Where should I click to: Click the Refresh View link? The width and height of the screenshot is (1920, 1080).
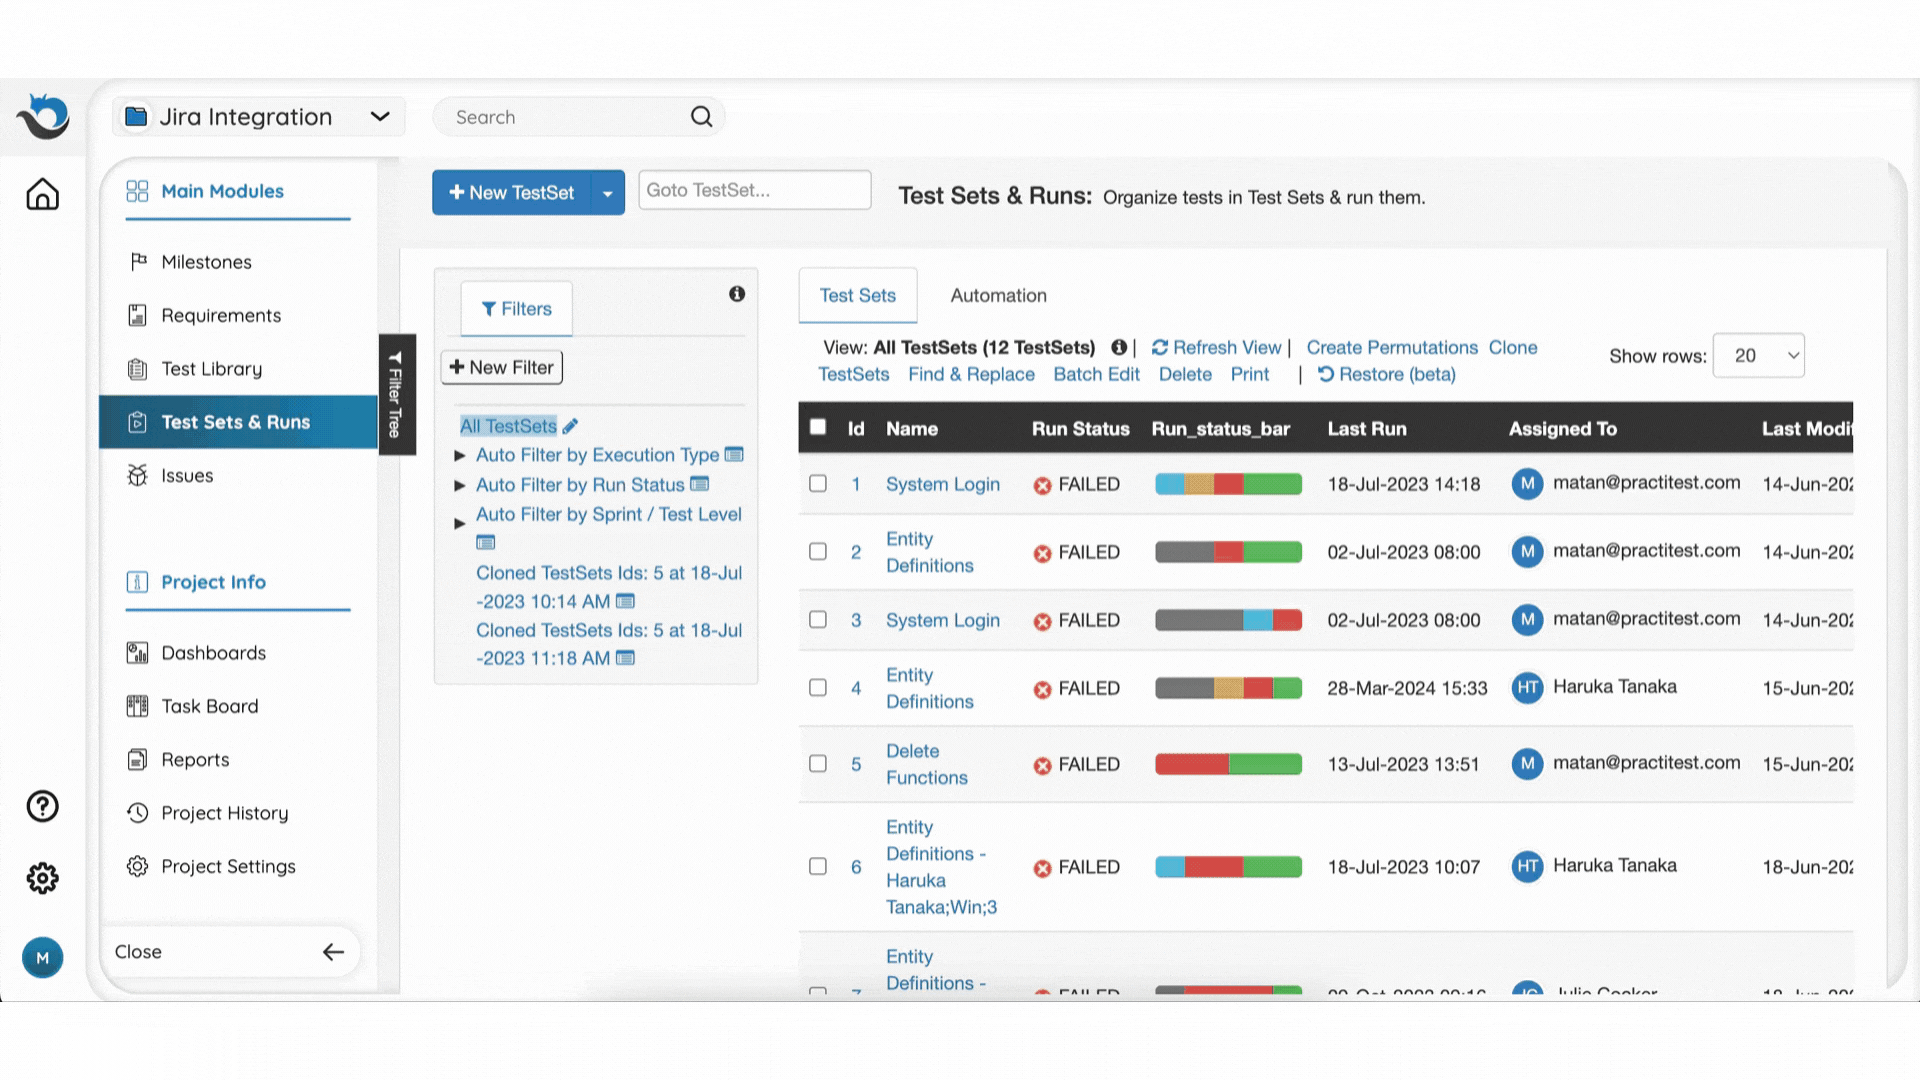1217,347
